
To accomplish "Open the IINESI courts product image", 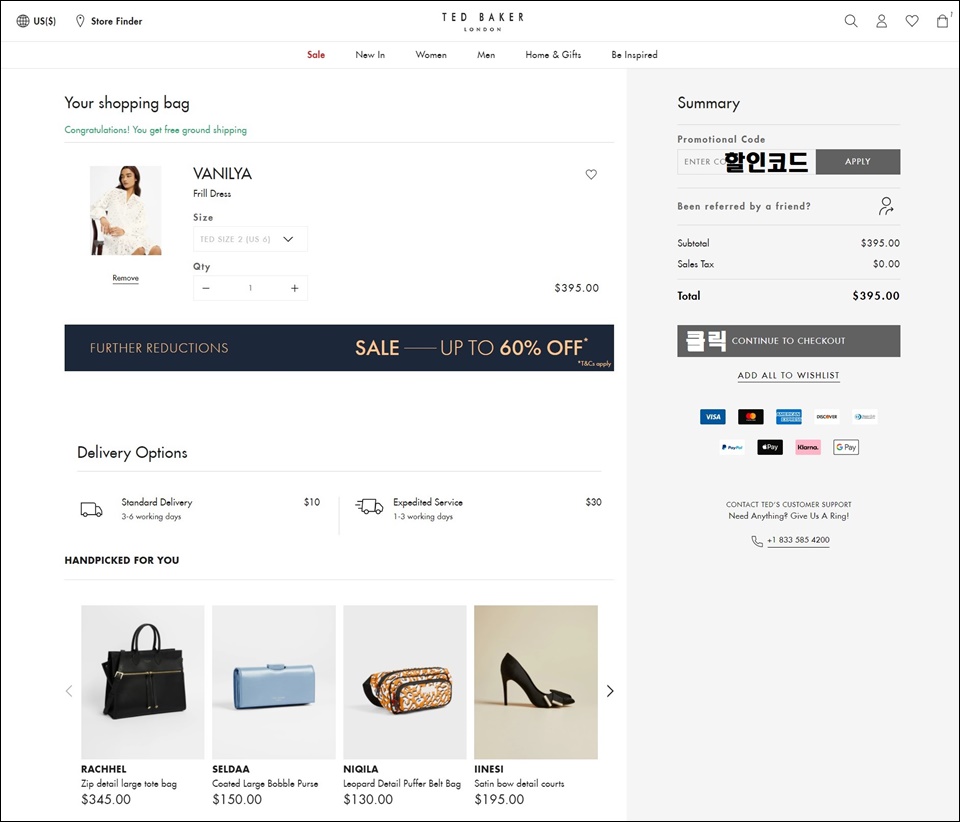I will (536, 682).
